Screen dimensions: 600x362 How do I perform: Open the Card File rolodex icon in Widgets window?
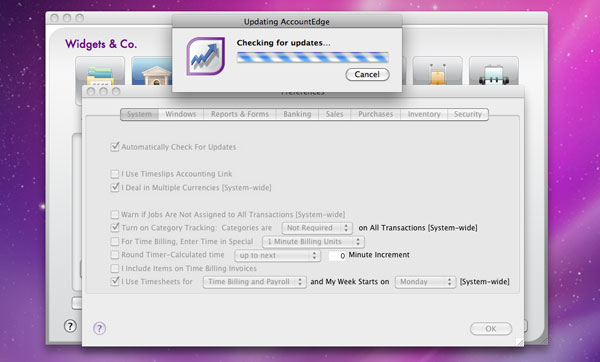(494, 71)
